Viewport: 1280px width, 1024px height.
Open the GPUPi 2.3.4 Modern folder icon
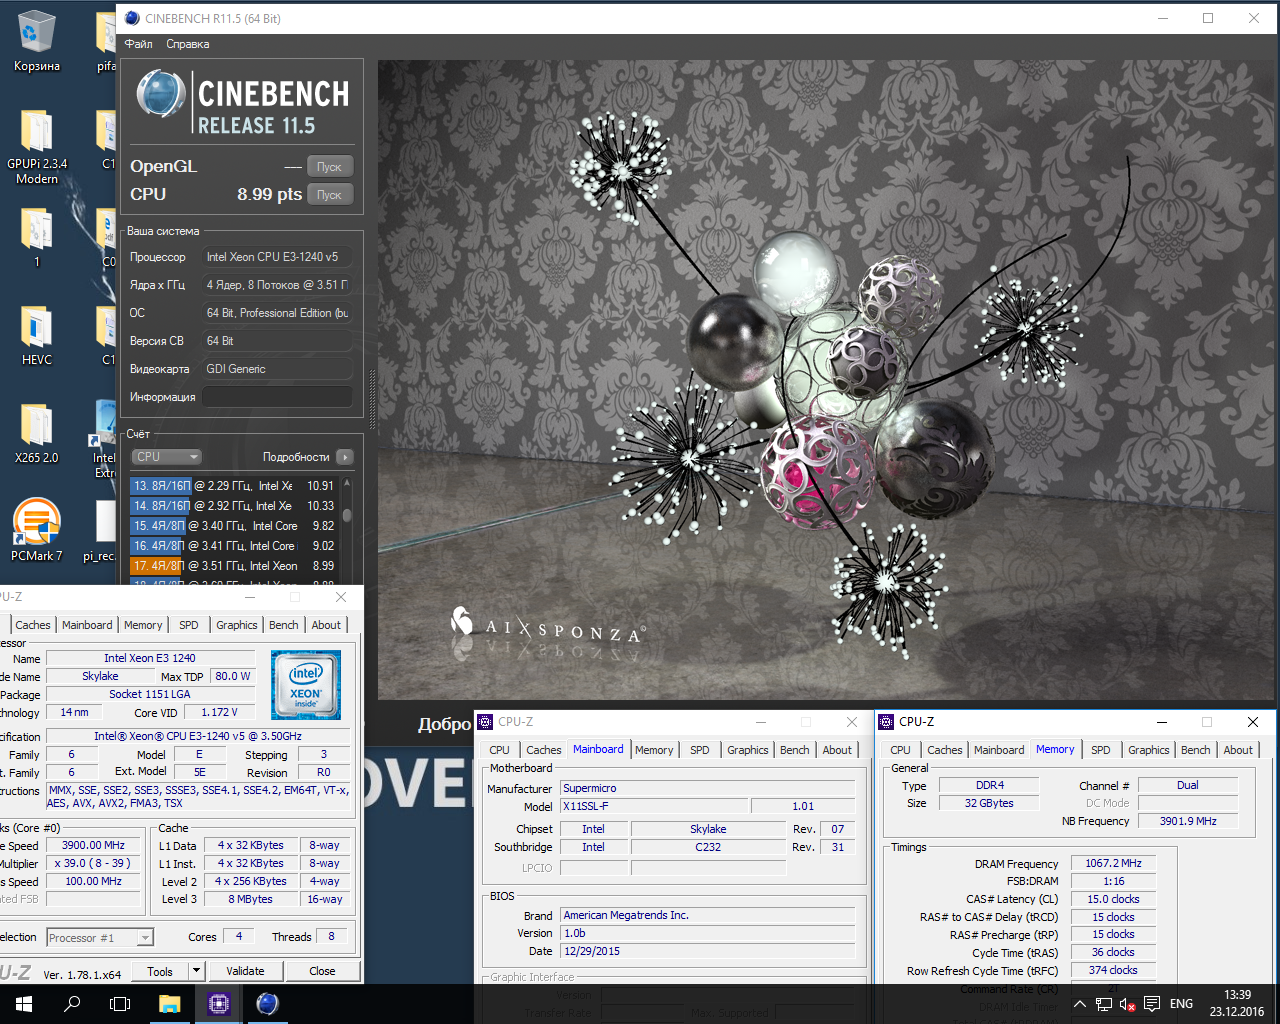click(36, 146)
